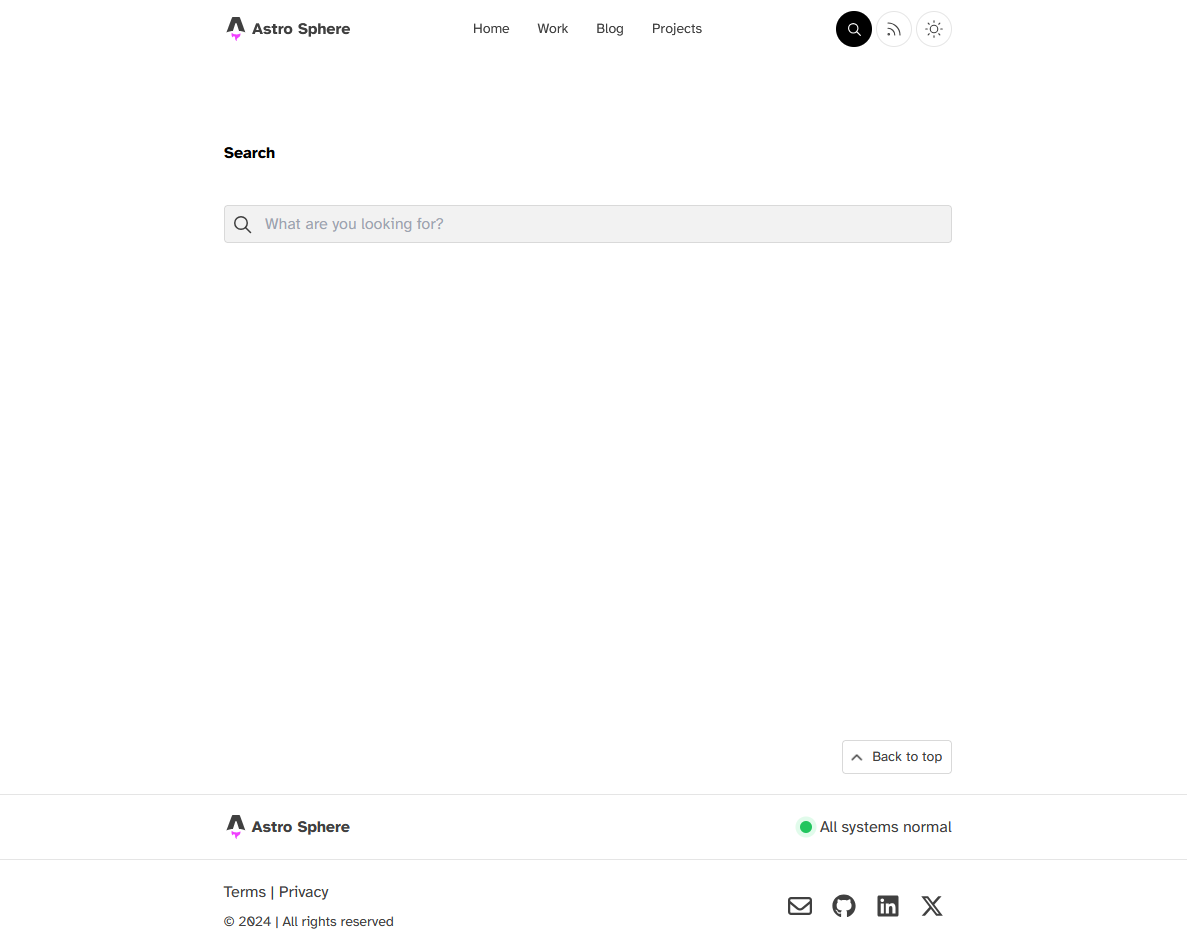Focus the 'What are you looking for?' field
The width and height of the screenshot is (1187, 940).
point(600,224)
